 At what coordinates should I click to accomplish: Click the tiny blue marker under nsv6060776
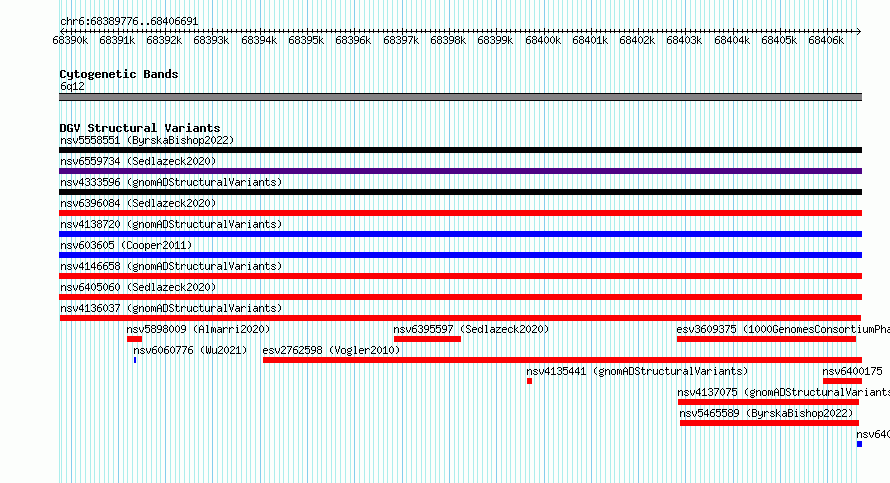[135, 360]
